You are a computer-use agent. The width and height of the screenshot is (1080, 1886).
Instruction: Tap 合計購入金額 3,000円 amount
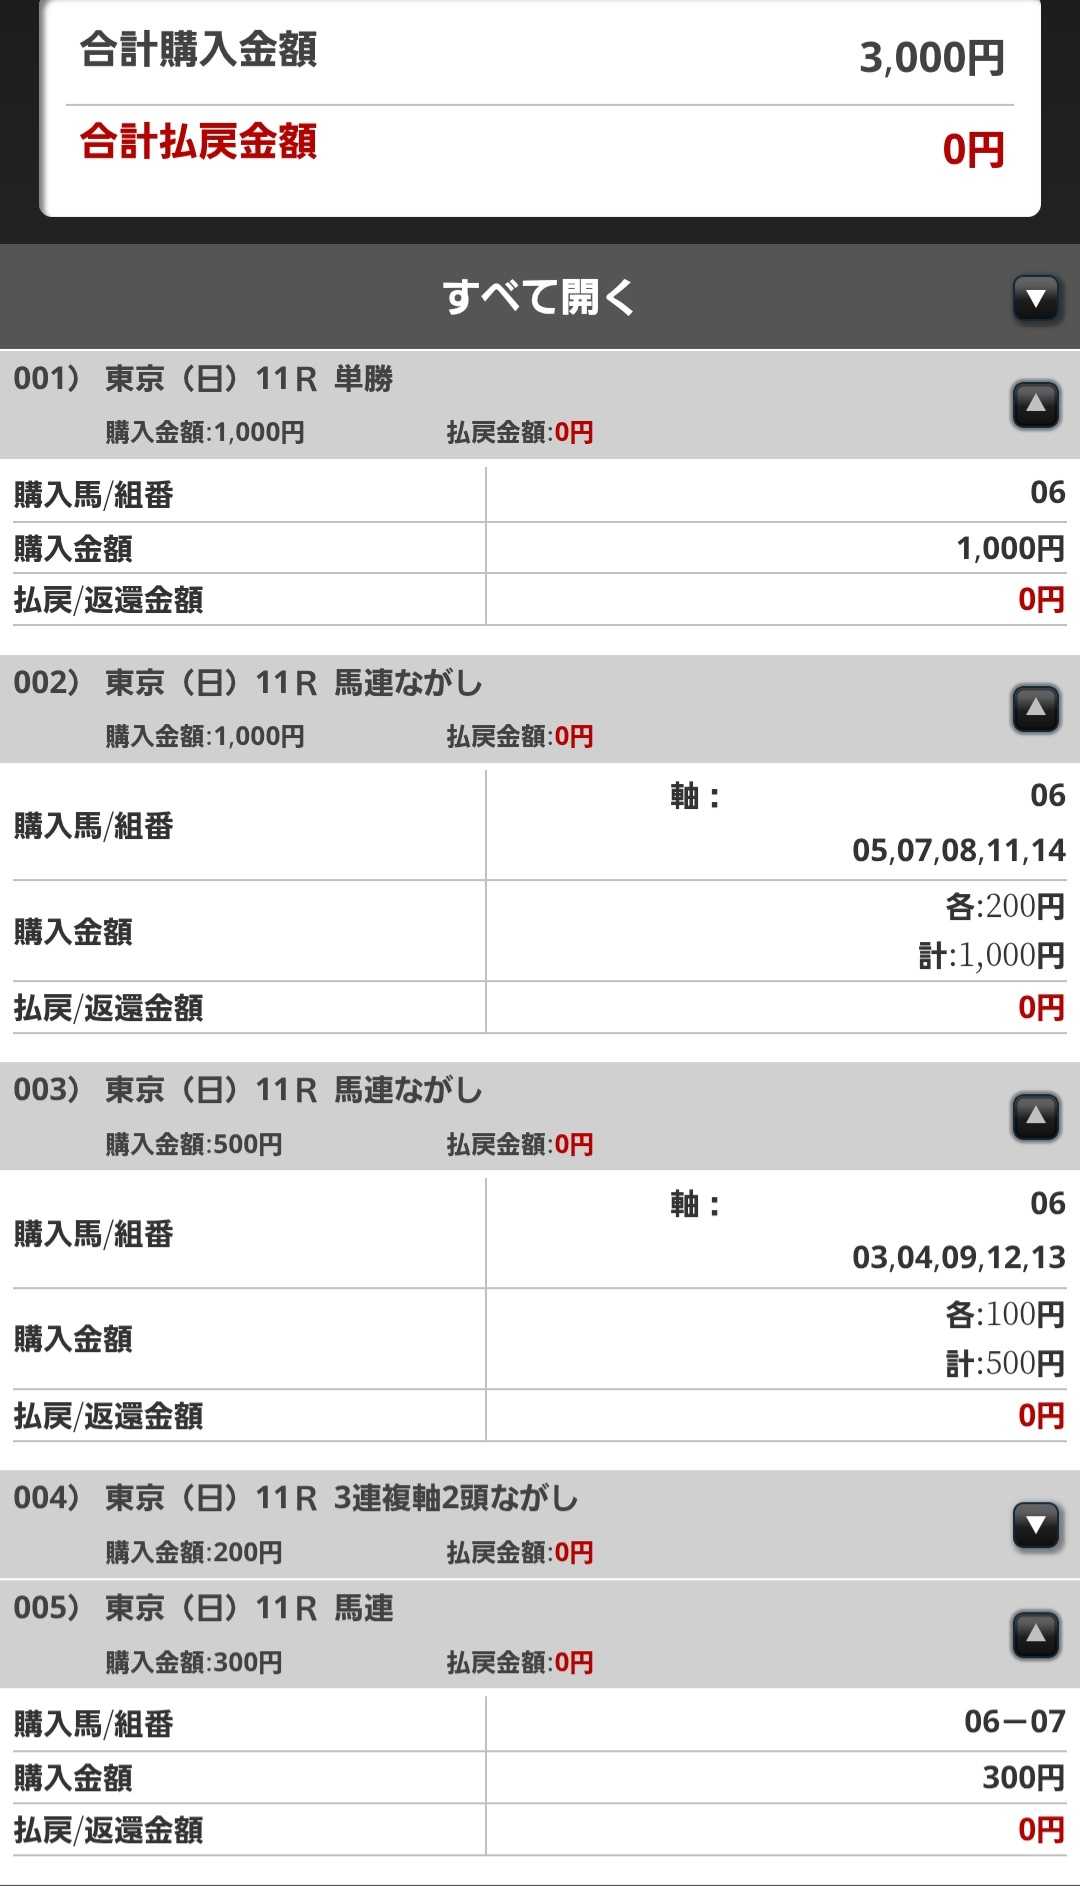click(931, 58)
